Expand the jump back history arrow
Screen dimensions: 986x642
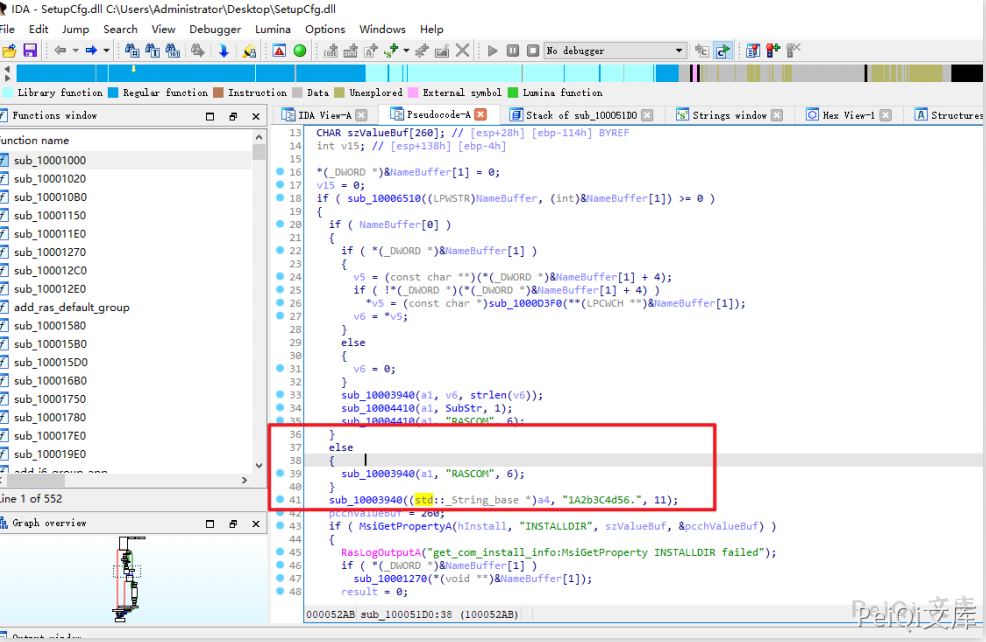click(75, 50)
